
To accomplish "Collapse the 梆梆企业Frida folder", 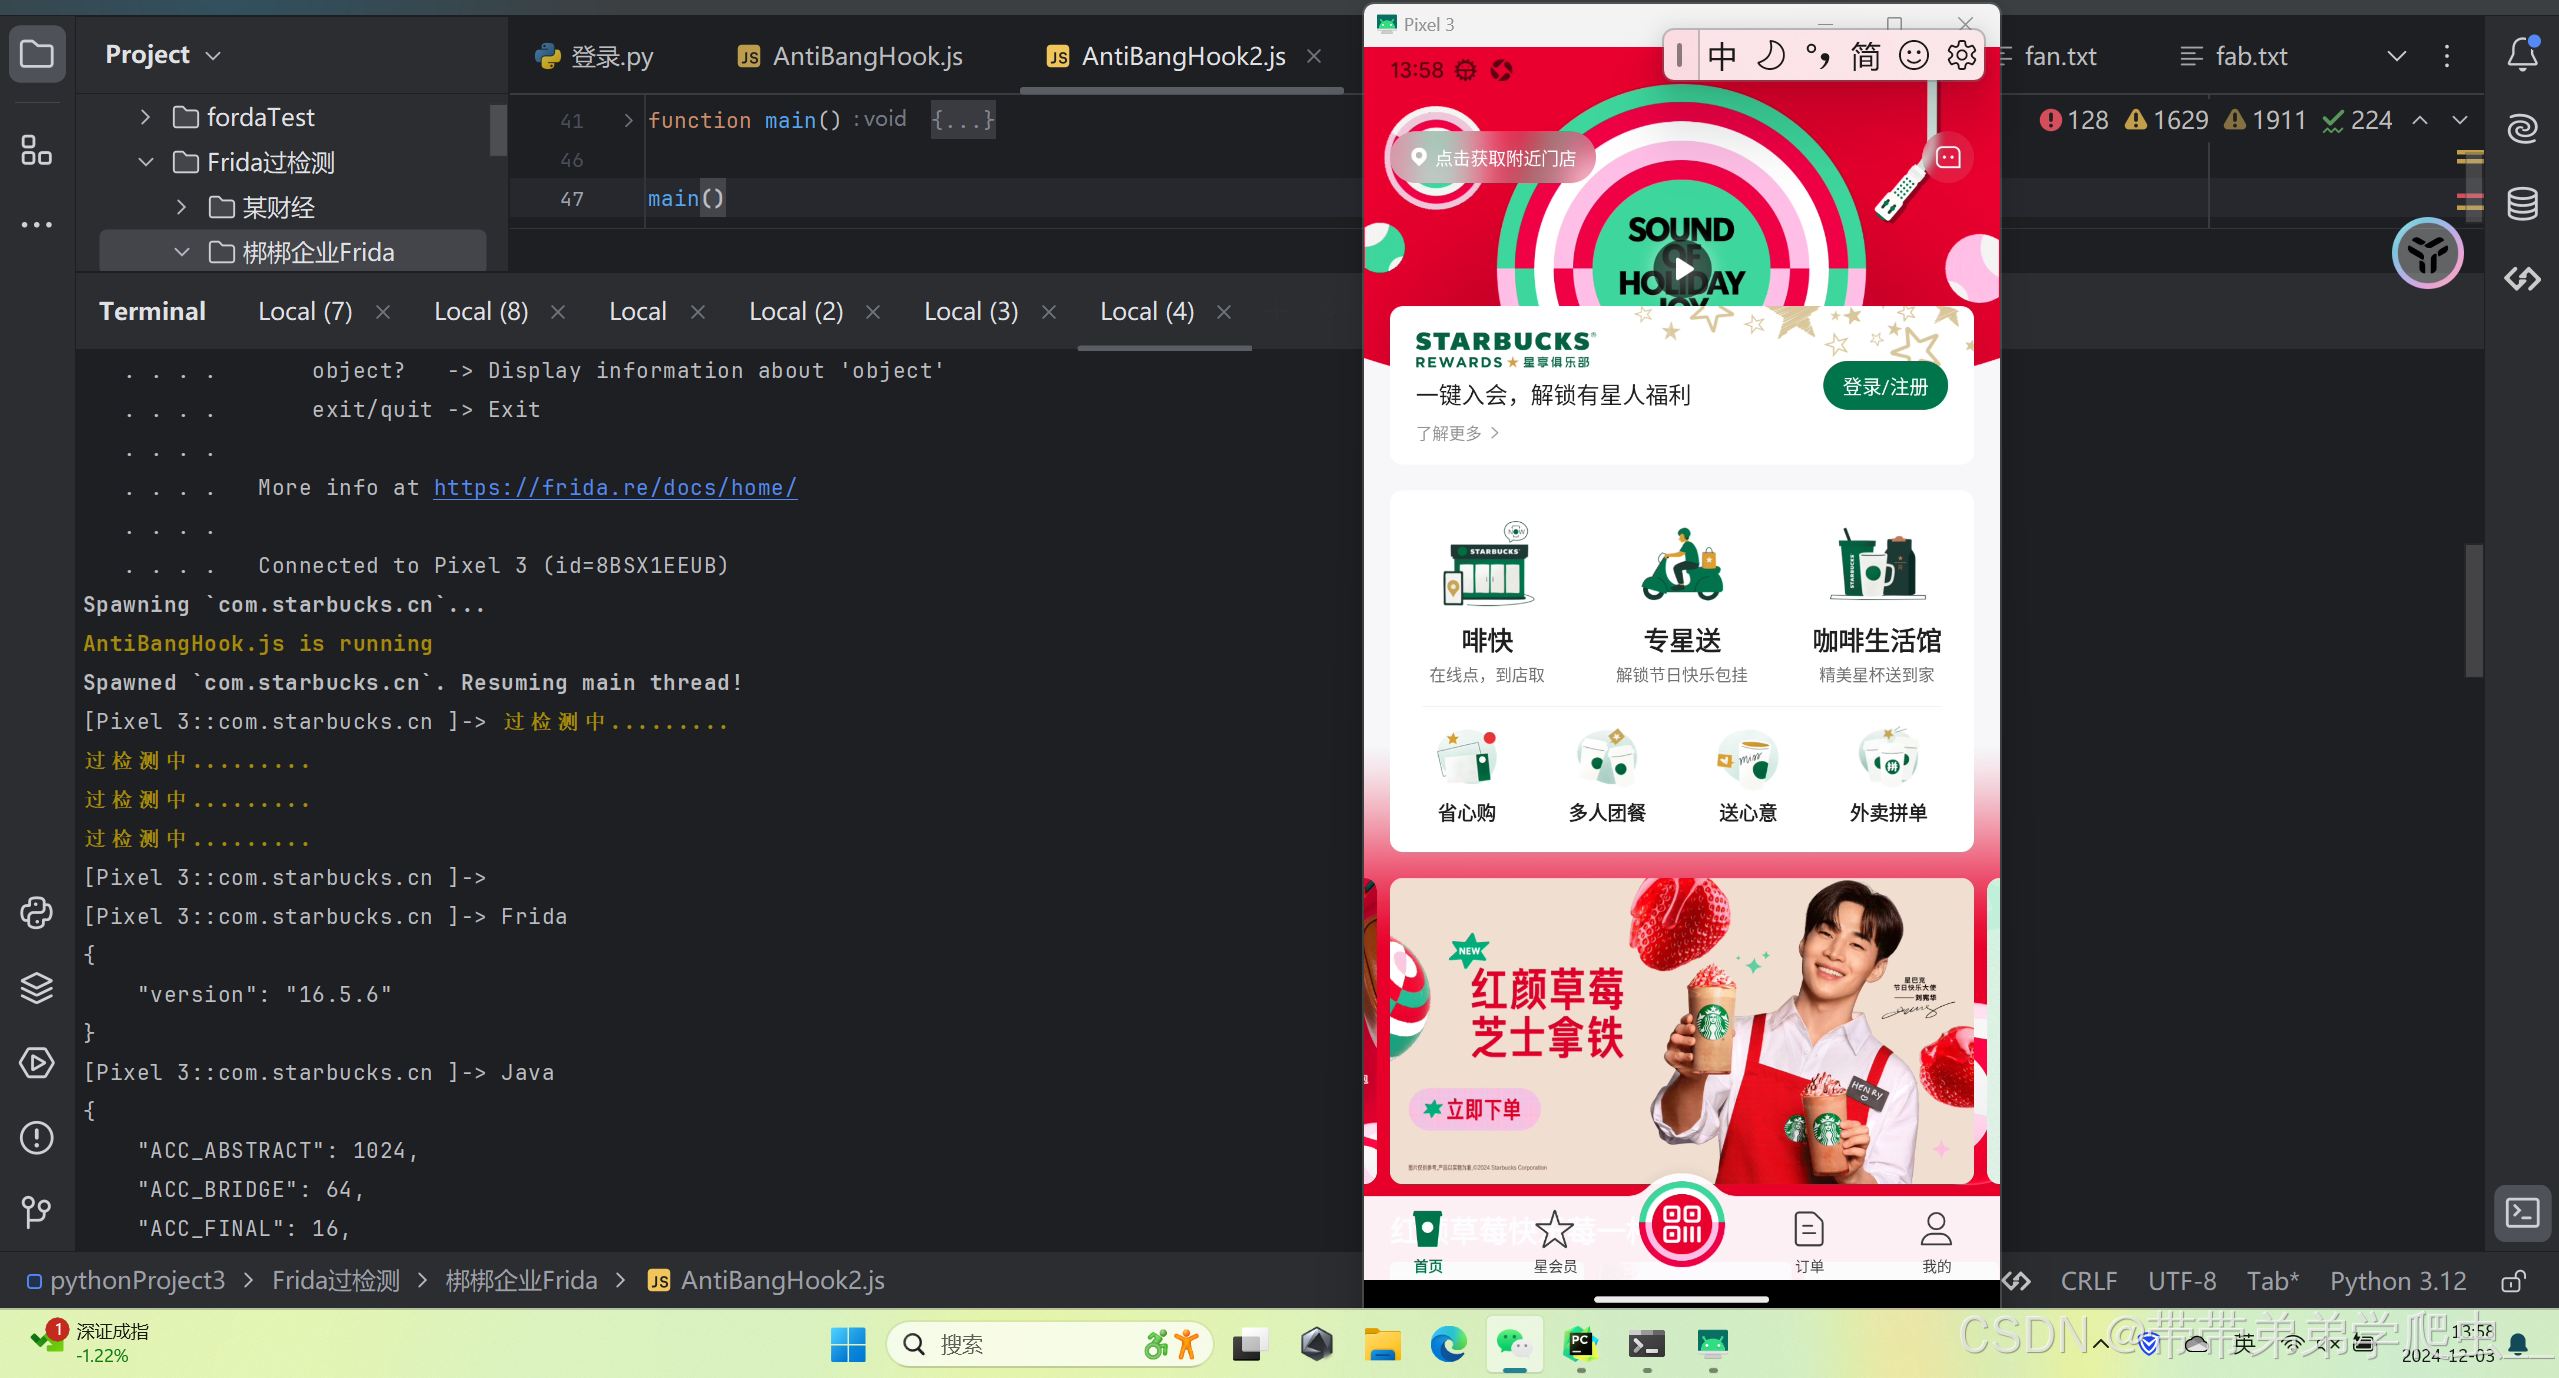I will pos(181,252).
